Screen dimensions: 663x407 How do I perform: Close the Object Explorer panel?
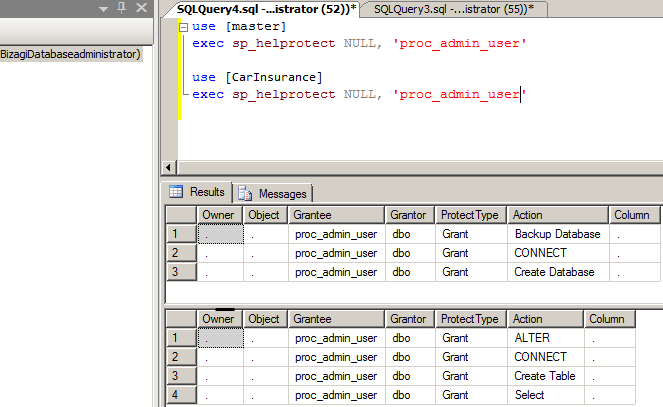(140, 8)
